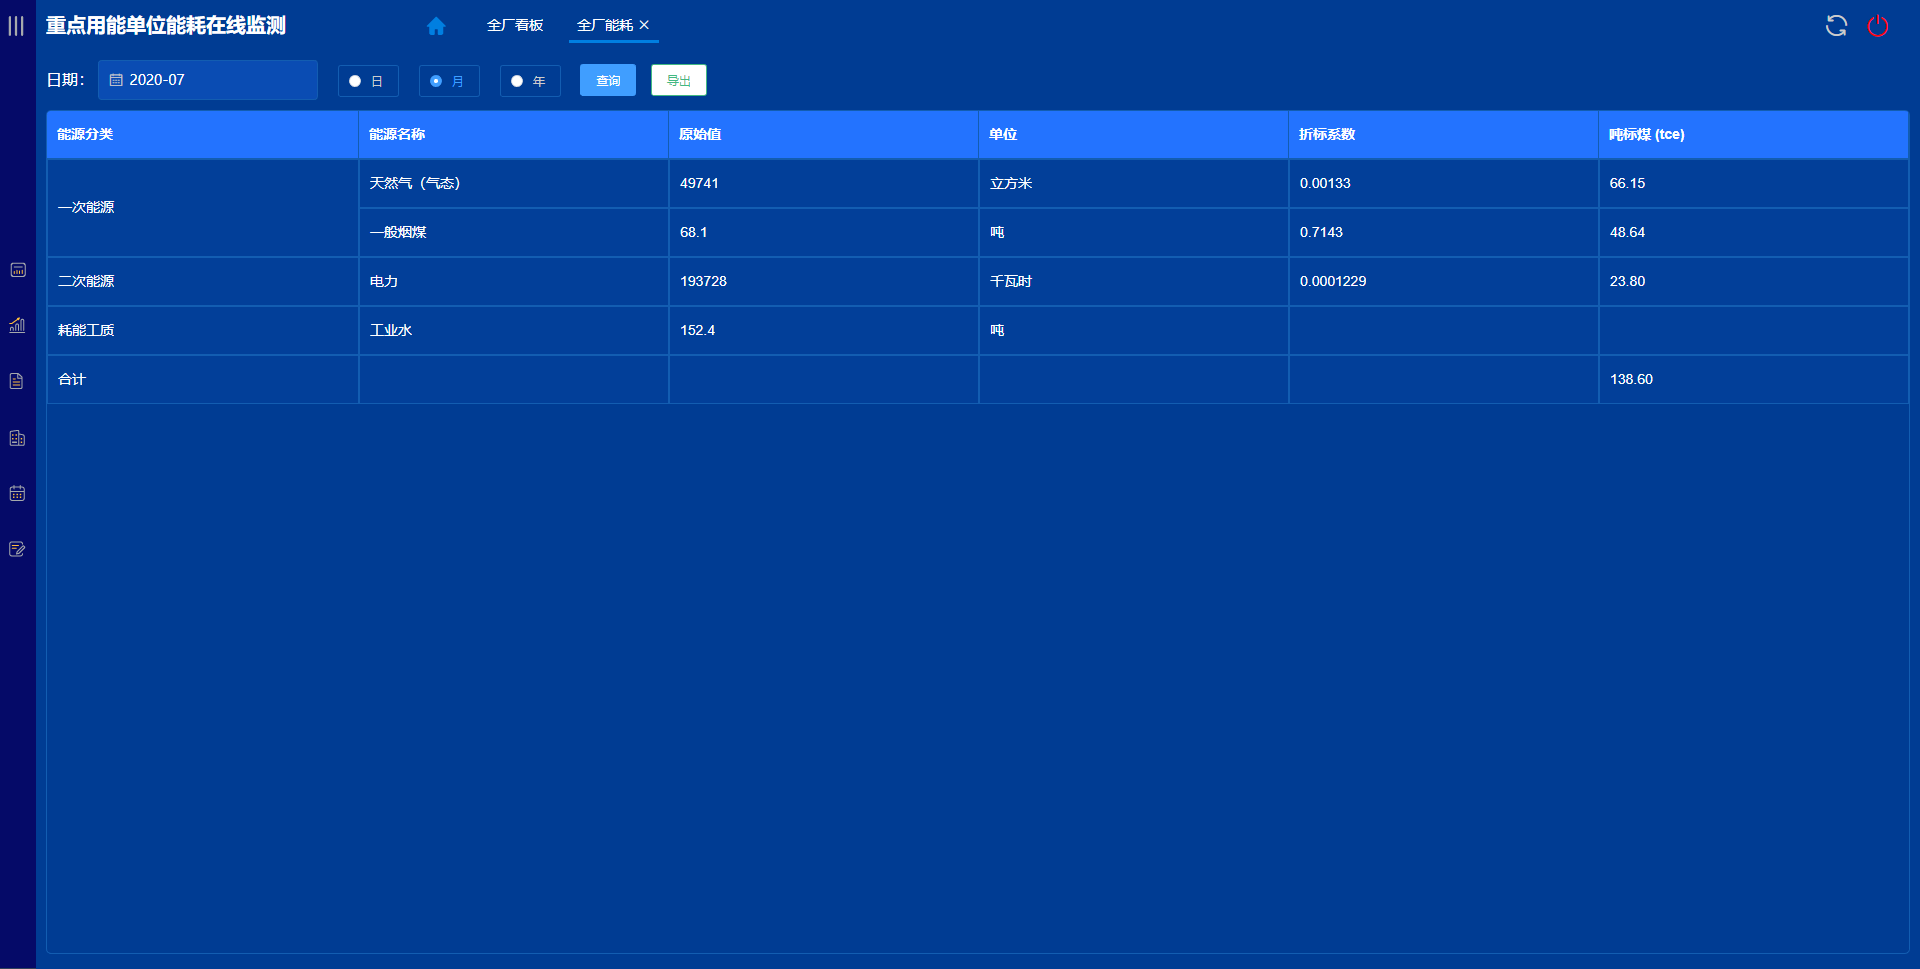This screenshot has width=1920, height=969.
Task: Open the sidebar bar chart icon
Action: [17, 325]
